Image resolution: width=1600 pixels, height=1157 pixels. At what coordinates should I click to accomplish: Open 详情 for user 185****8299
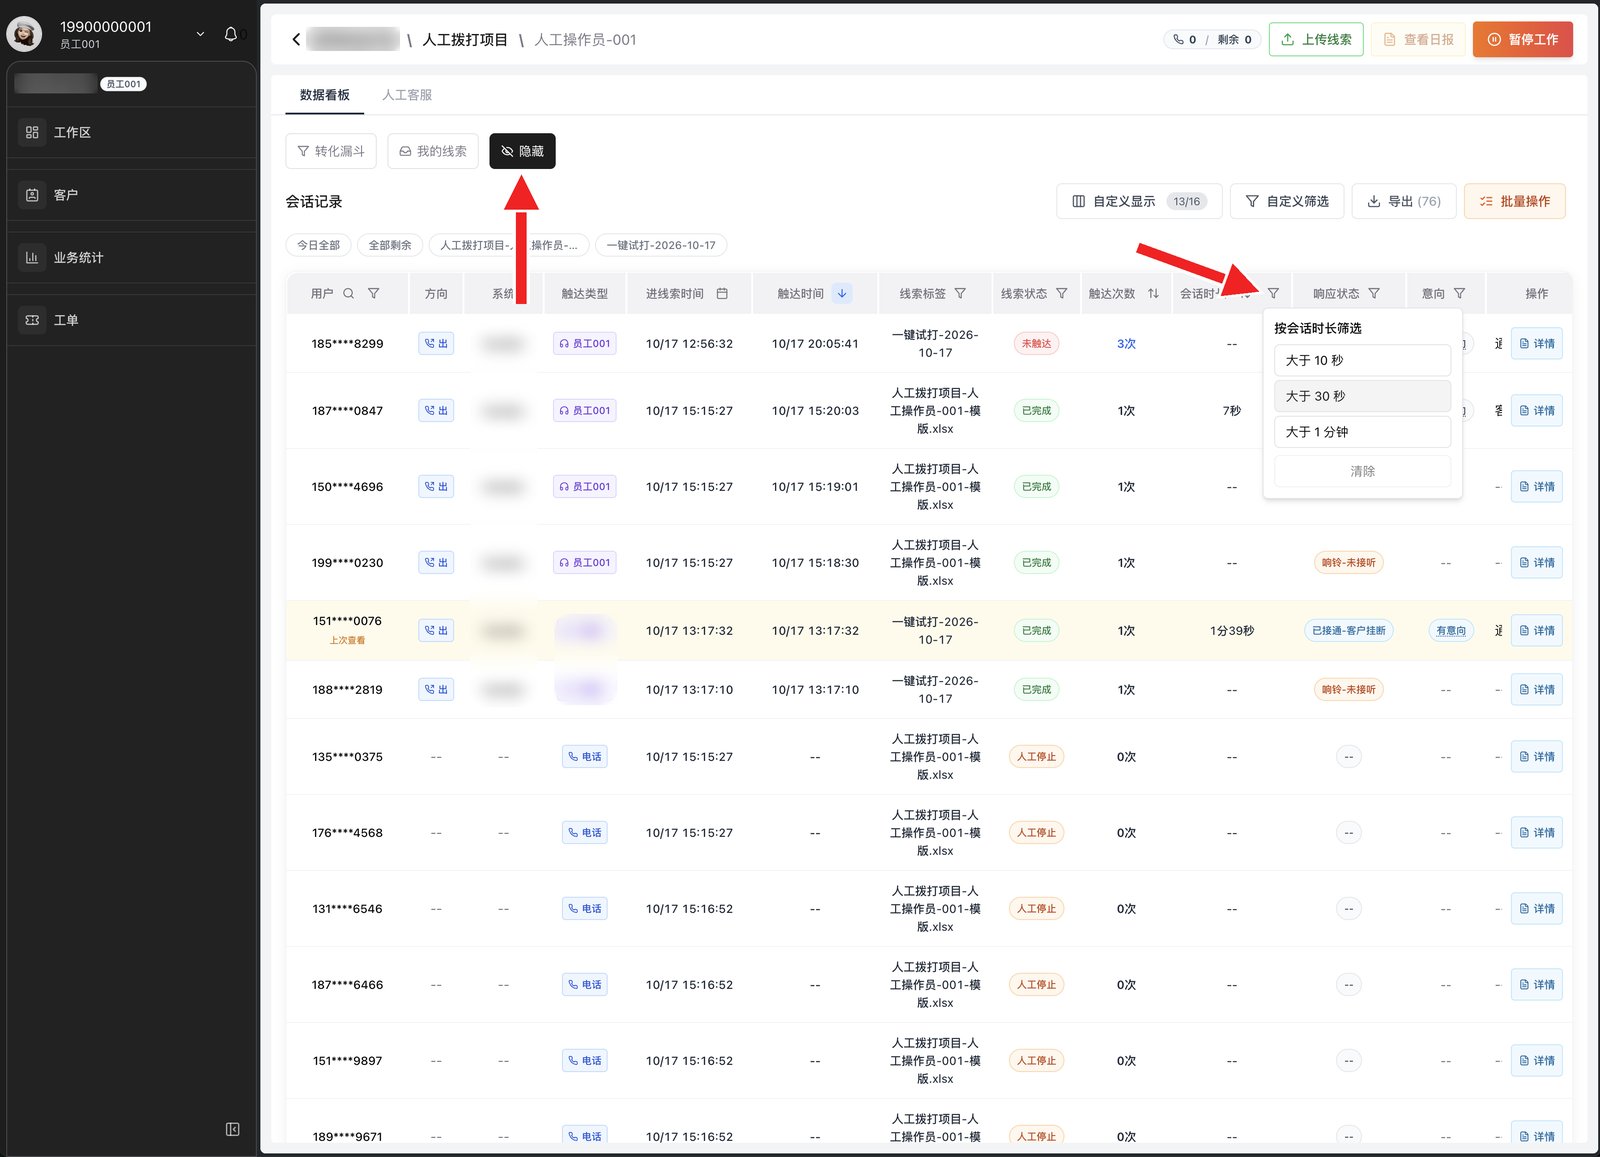(x=1537, y=343)
